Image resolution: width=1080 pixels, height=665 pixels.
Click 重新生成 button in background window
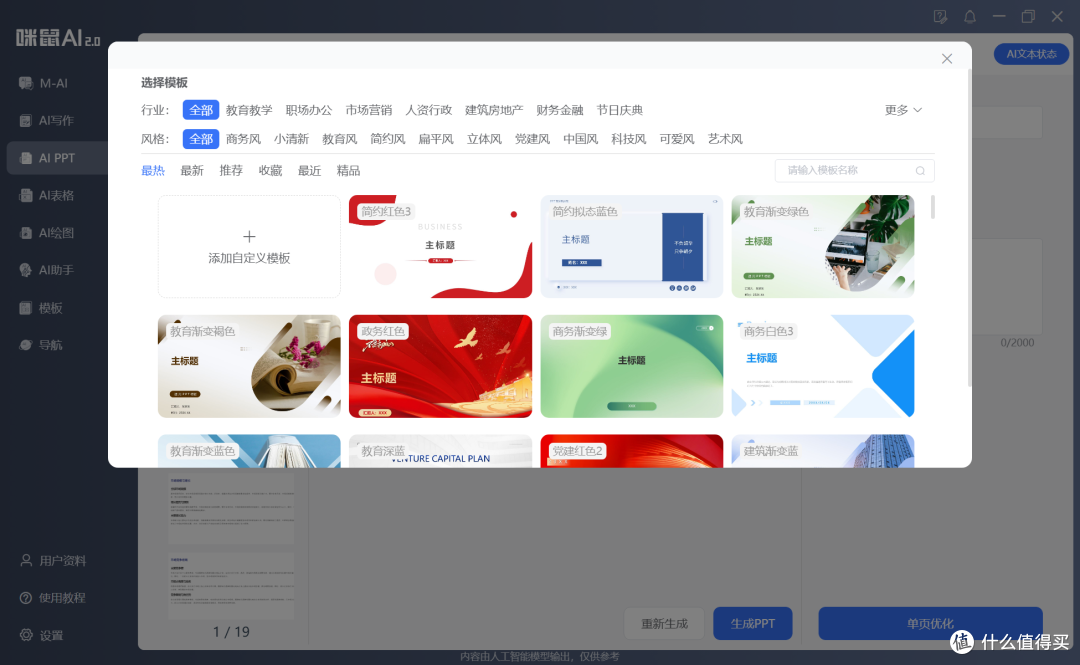tap(664, 624)
